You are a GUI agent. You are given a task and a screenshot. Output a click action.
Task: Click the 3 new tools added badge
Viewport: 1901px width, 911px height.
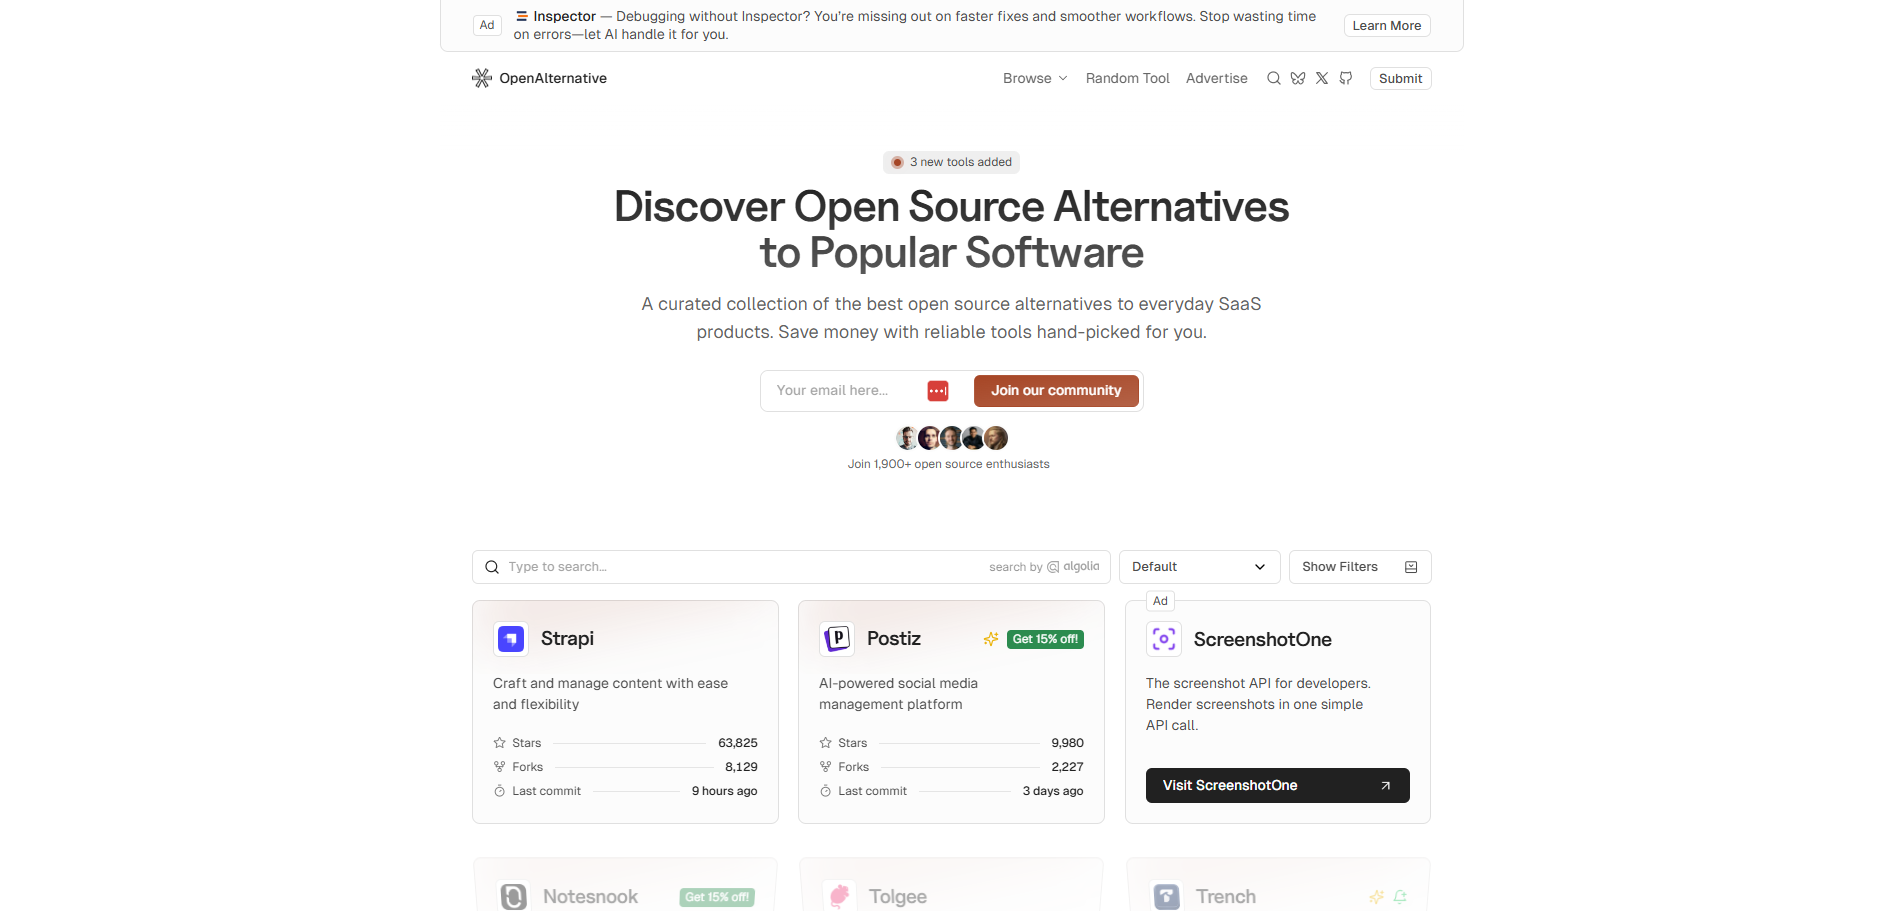click(951, 162)
